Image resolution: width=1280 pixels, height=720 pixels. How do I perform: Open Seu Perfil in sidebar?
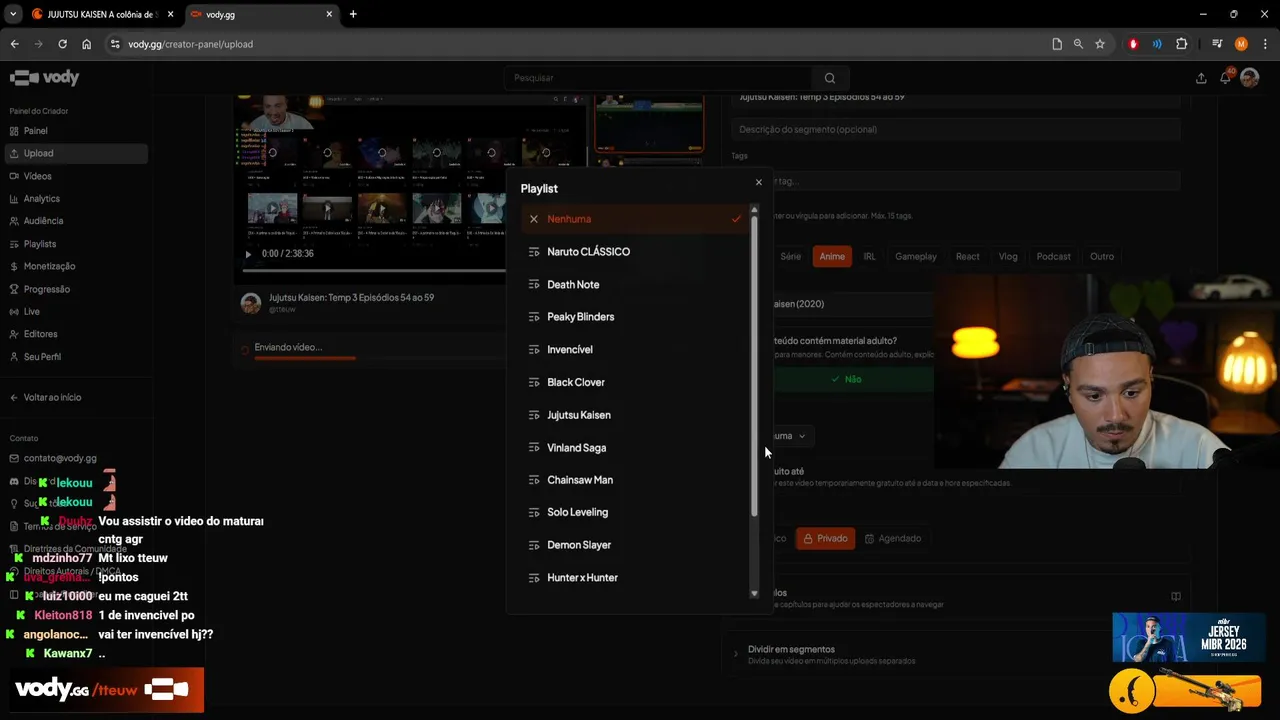coord(76,357)
